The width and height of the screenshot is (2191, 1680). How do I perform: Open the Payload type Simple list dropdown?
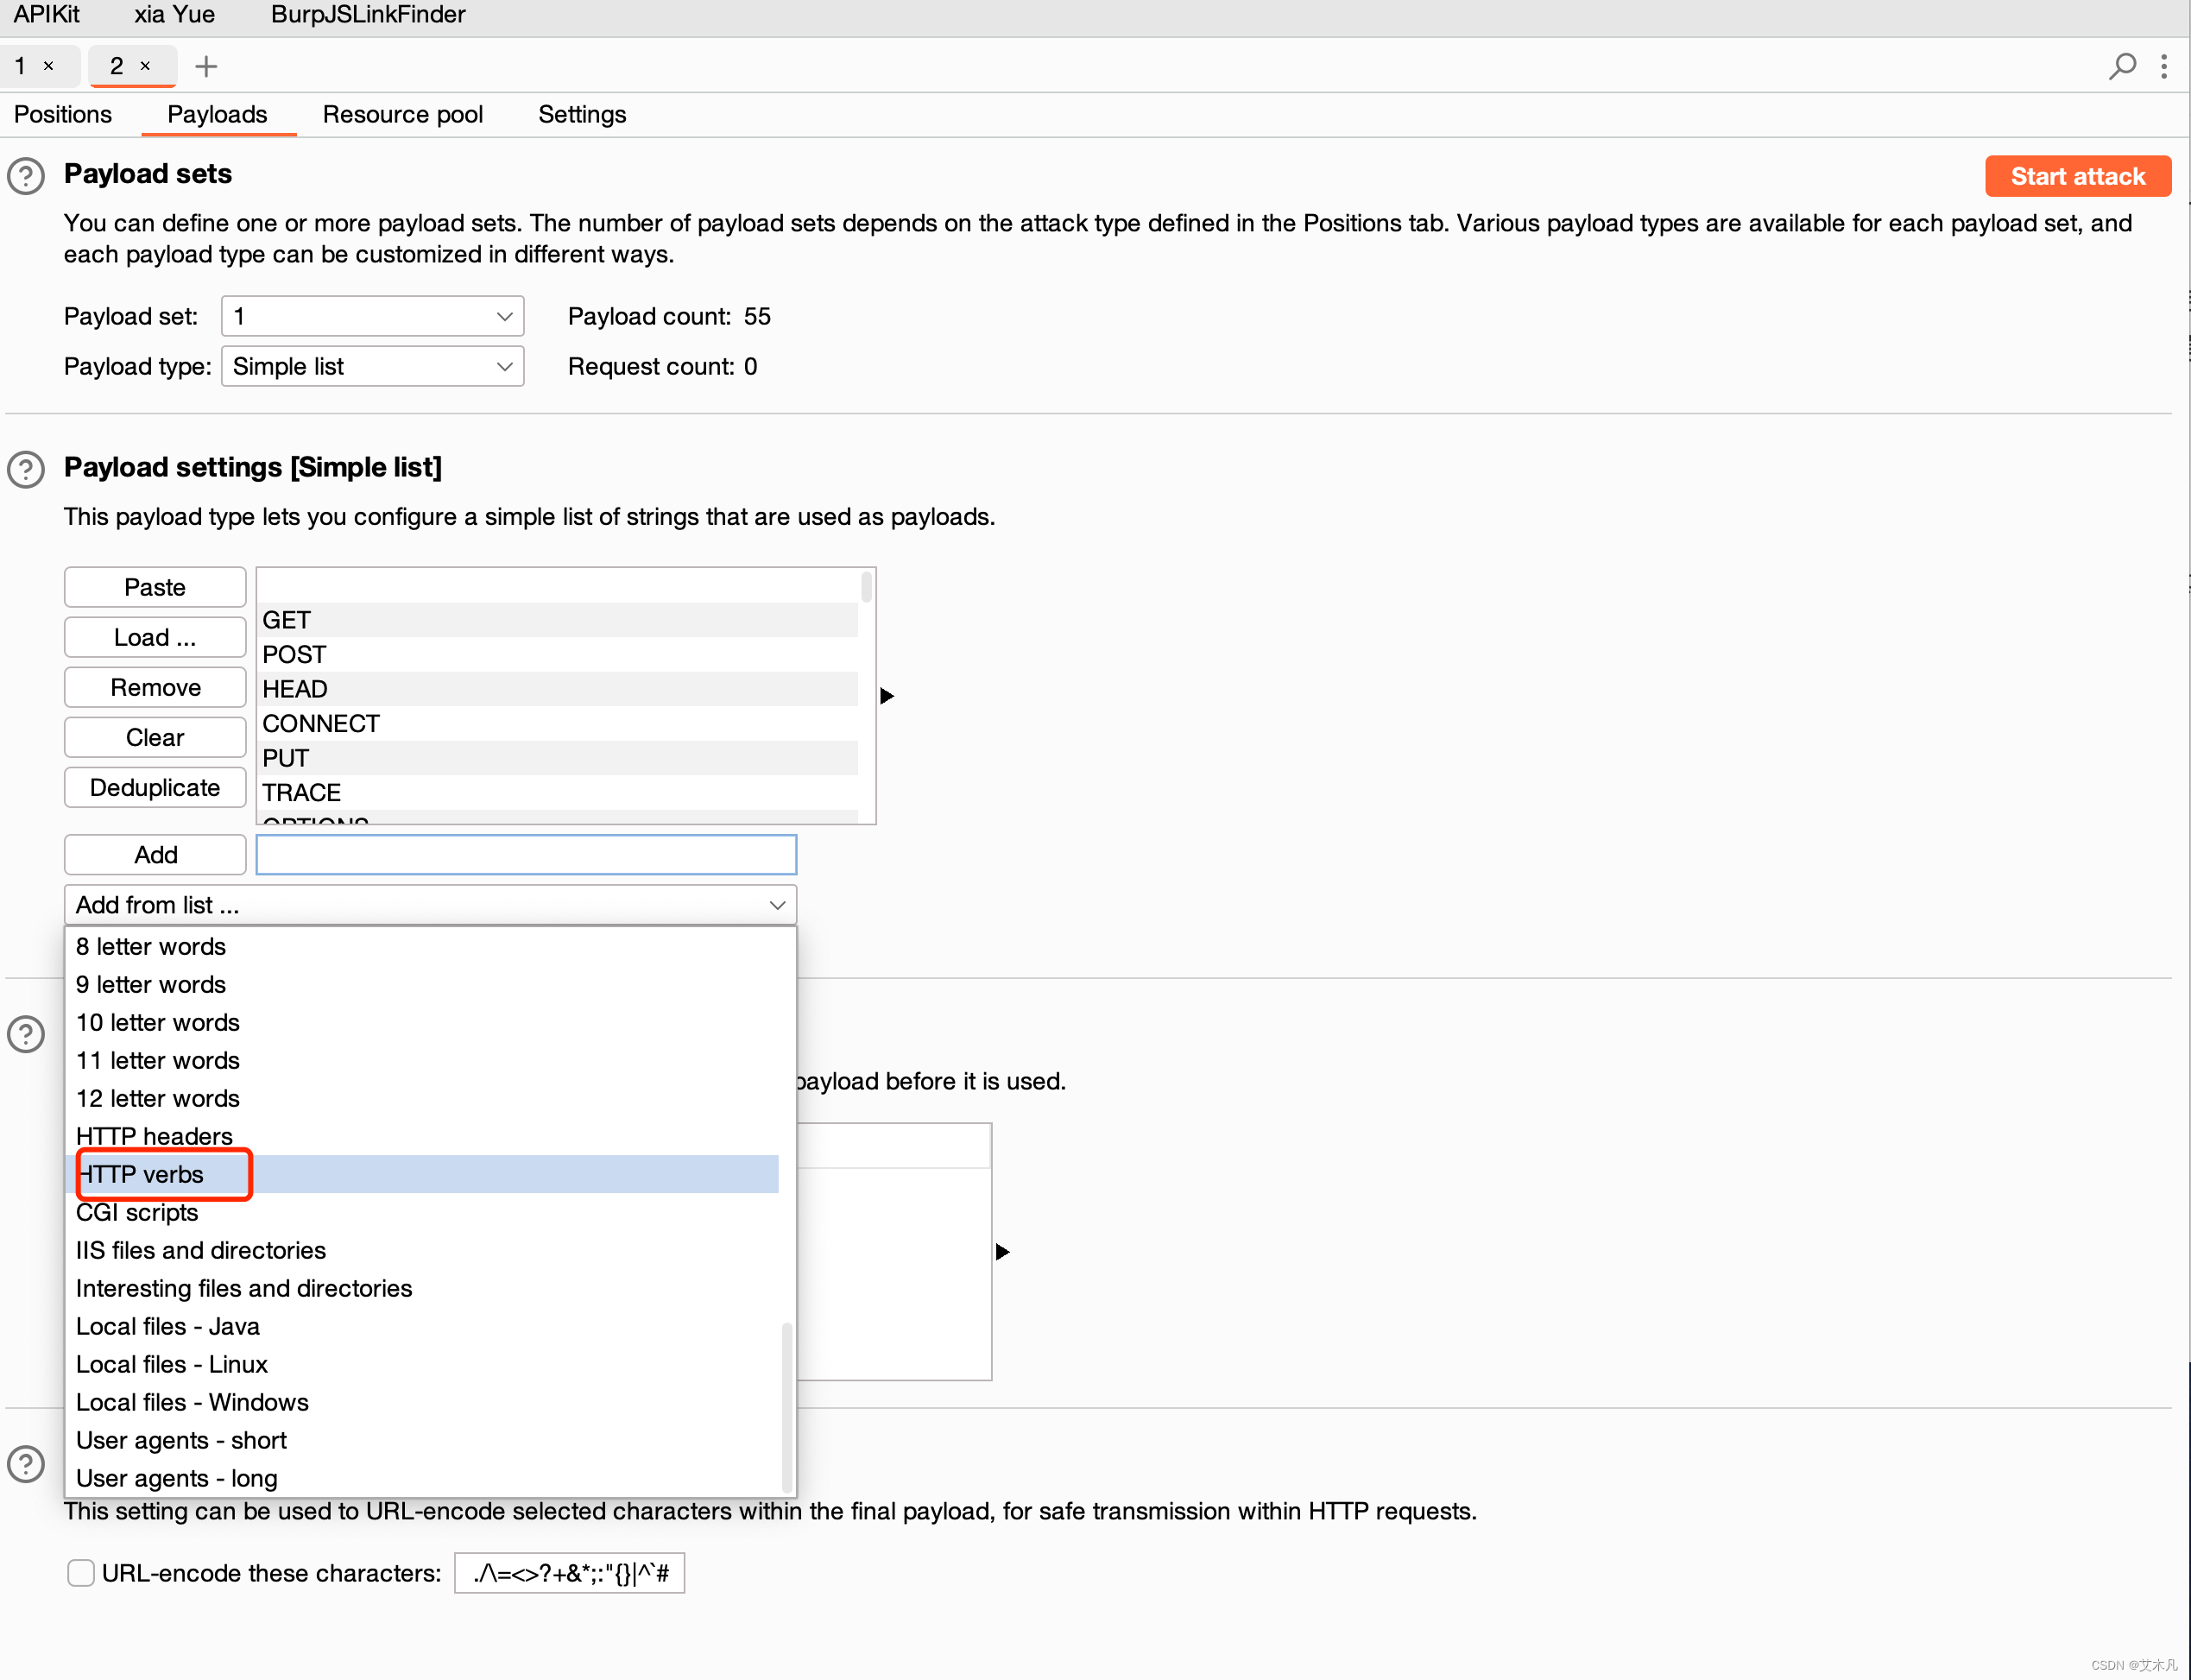tap(372, 366)
